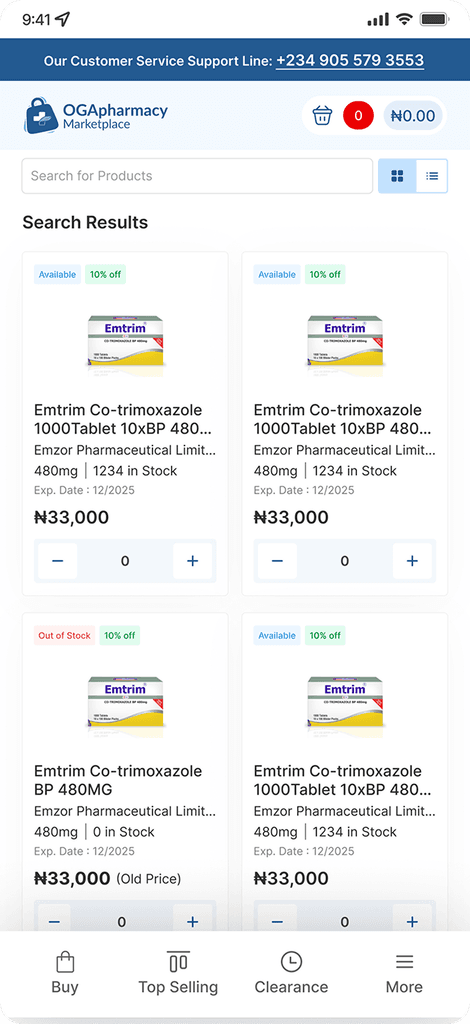The height and width of the screenshot is (1024, 470).
Task: Open the shopping basket icon
Action: pos(322,116)
